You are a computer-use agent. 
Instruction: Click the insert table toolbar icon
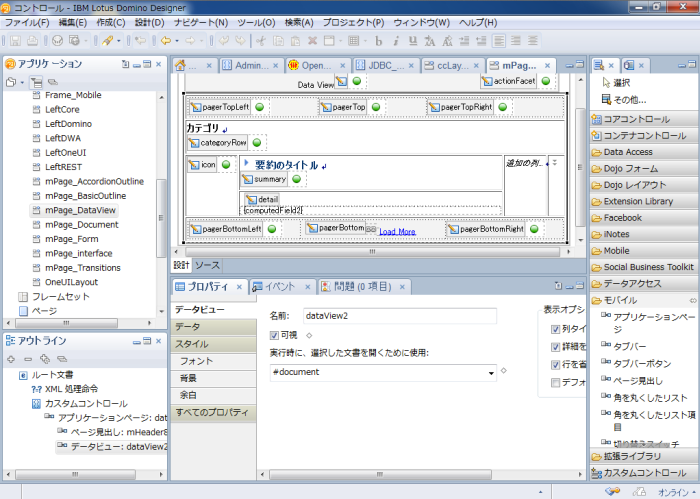pos(354,41)
